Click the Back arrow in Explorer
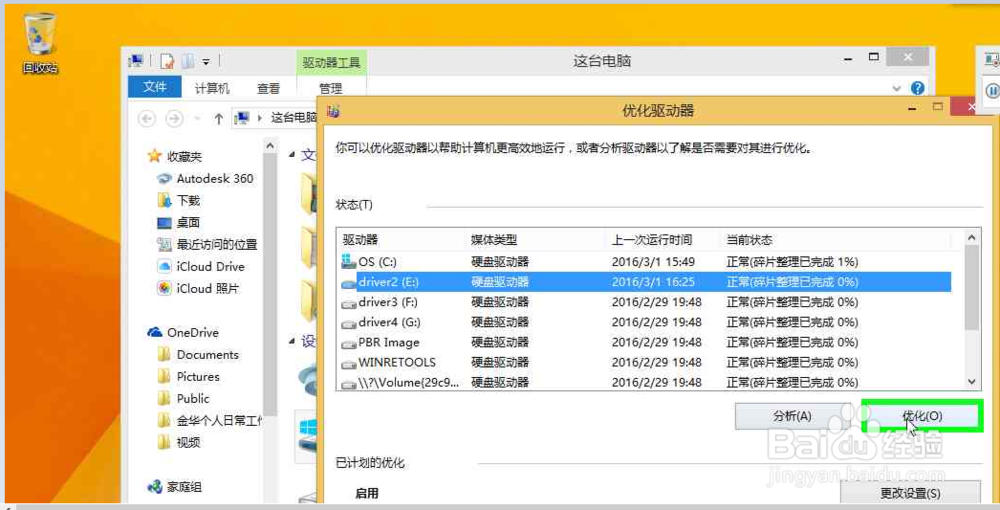The width and height of the screenshot is (1000, 510). pos(147,119)
